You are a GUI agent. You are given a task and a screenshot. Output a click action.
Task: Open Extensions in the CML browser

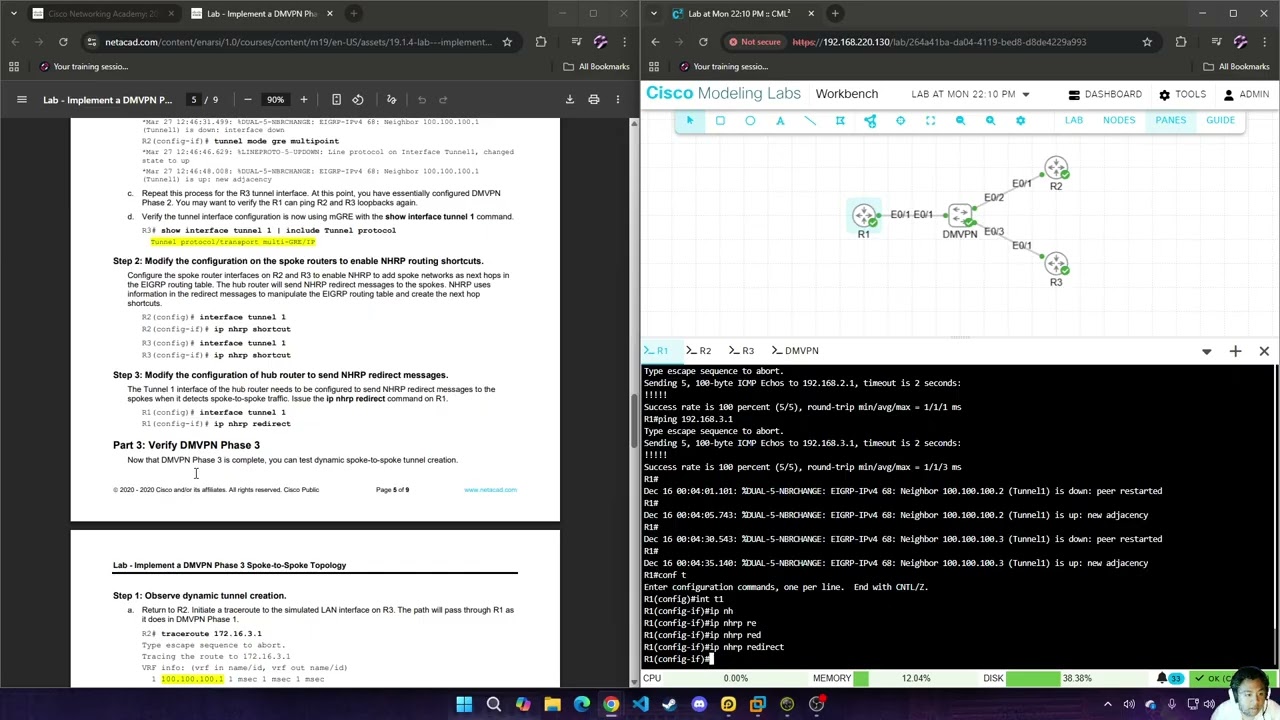(x=1181, y=42)
